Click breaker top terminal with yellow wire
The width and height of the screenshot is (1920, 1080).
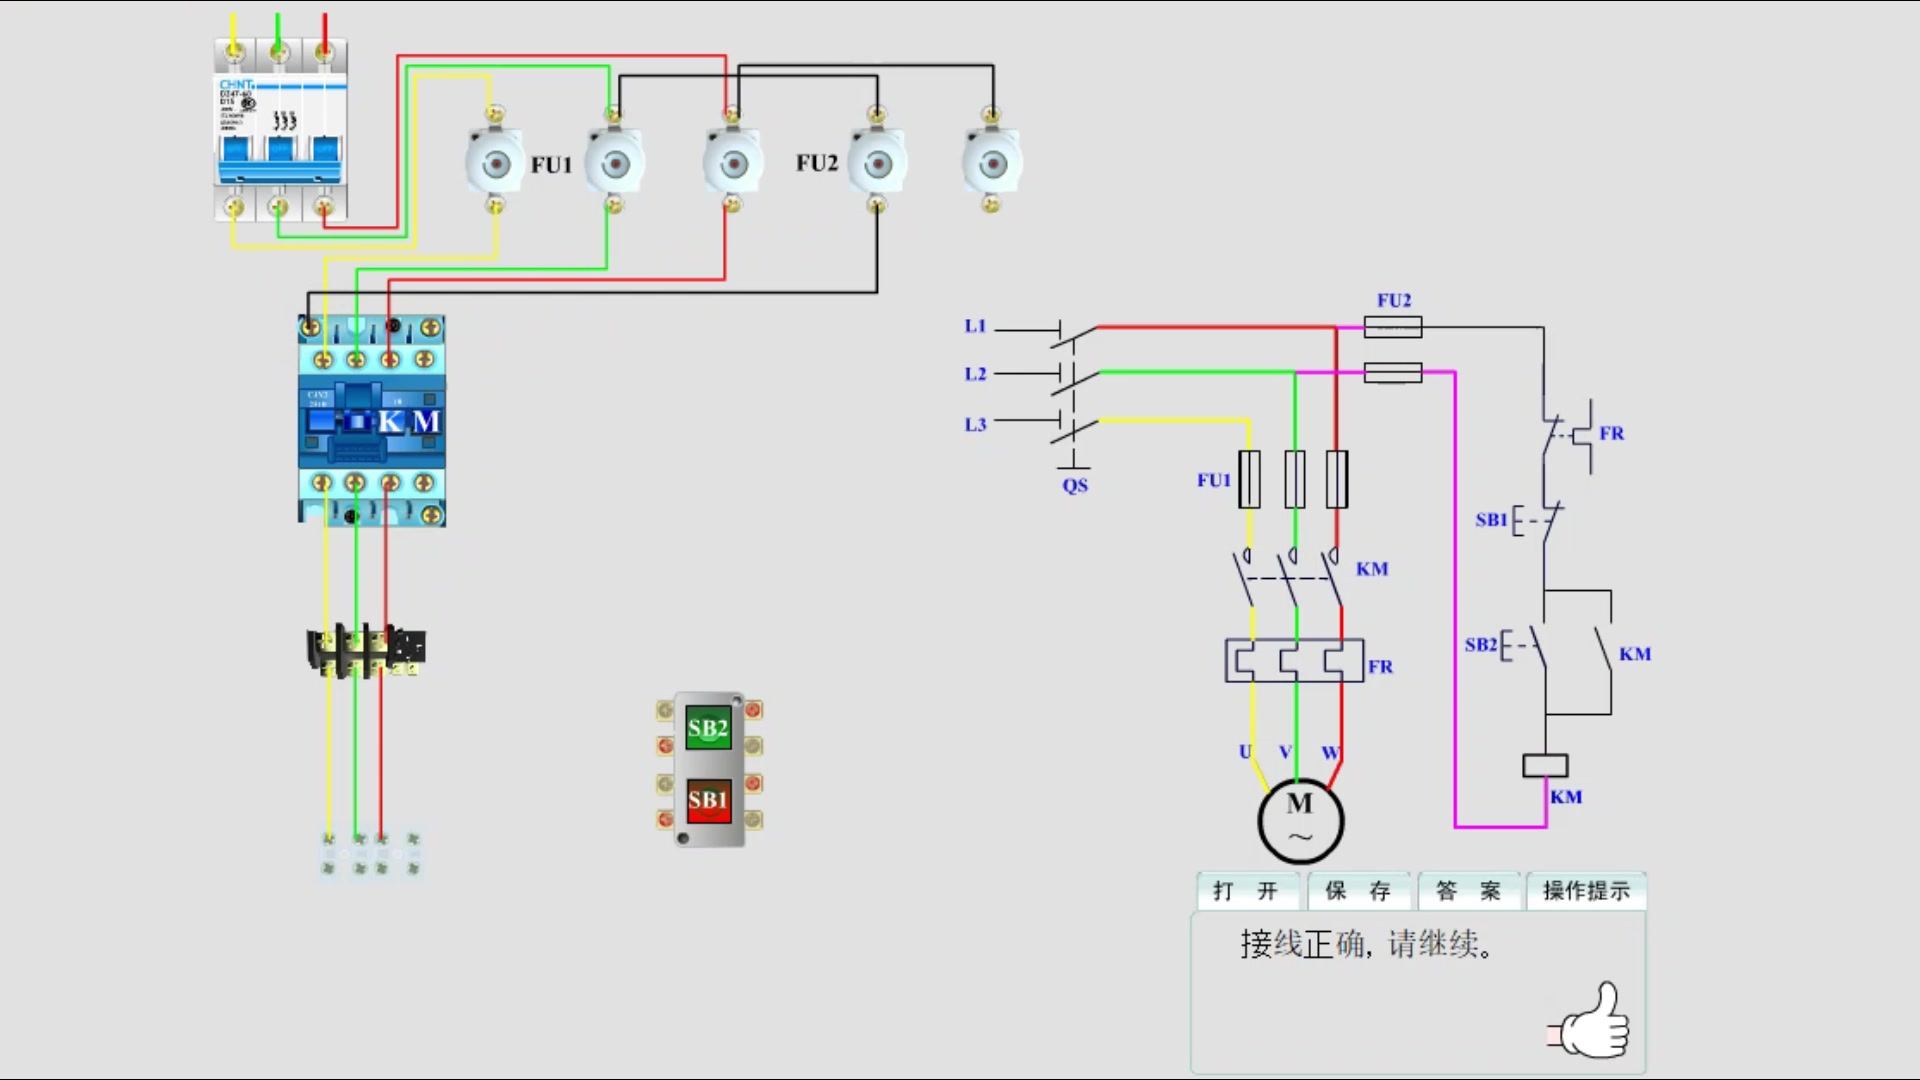coord(234,52)
